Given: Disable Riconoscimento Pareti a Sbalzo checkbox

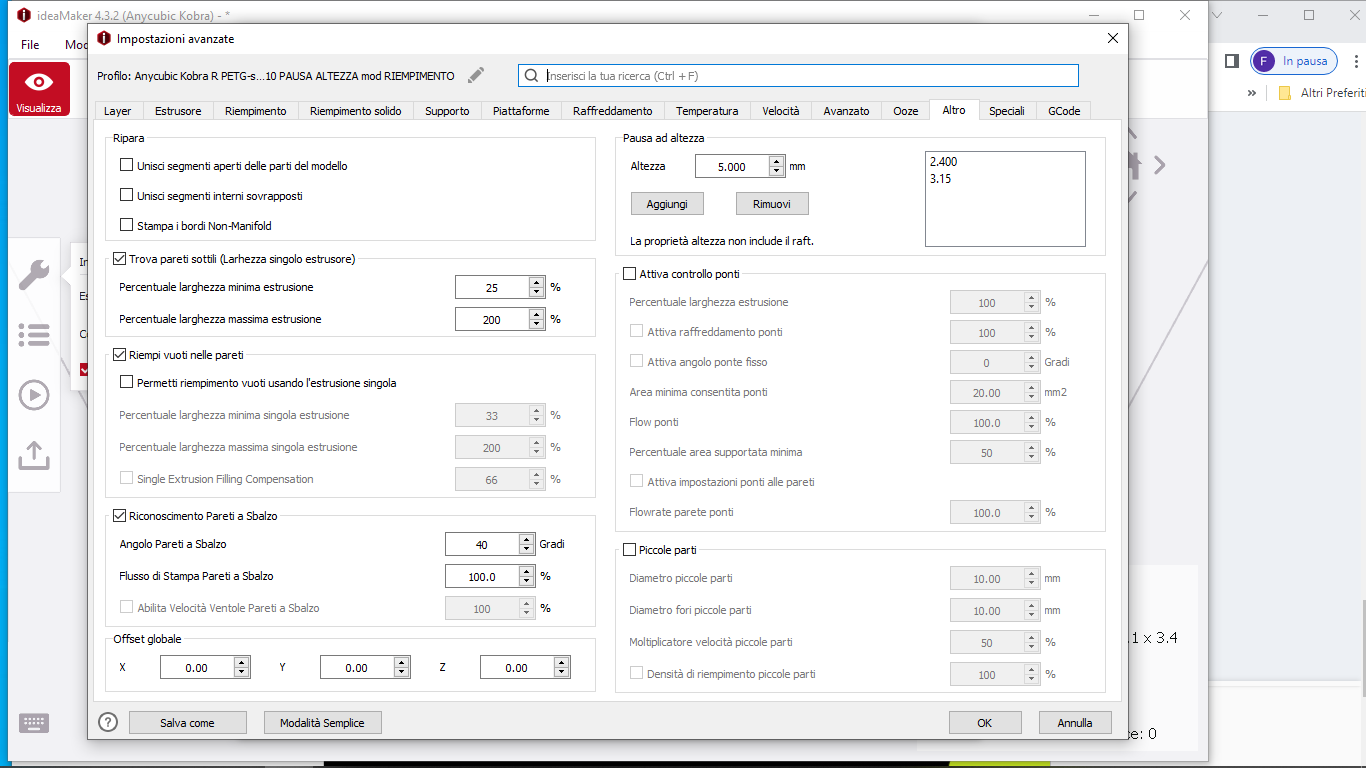Looking at the screenshot, I should point(120,516).
